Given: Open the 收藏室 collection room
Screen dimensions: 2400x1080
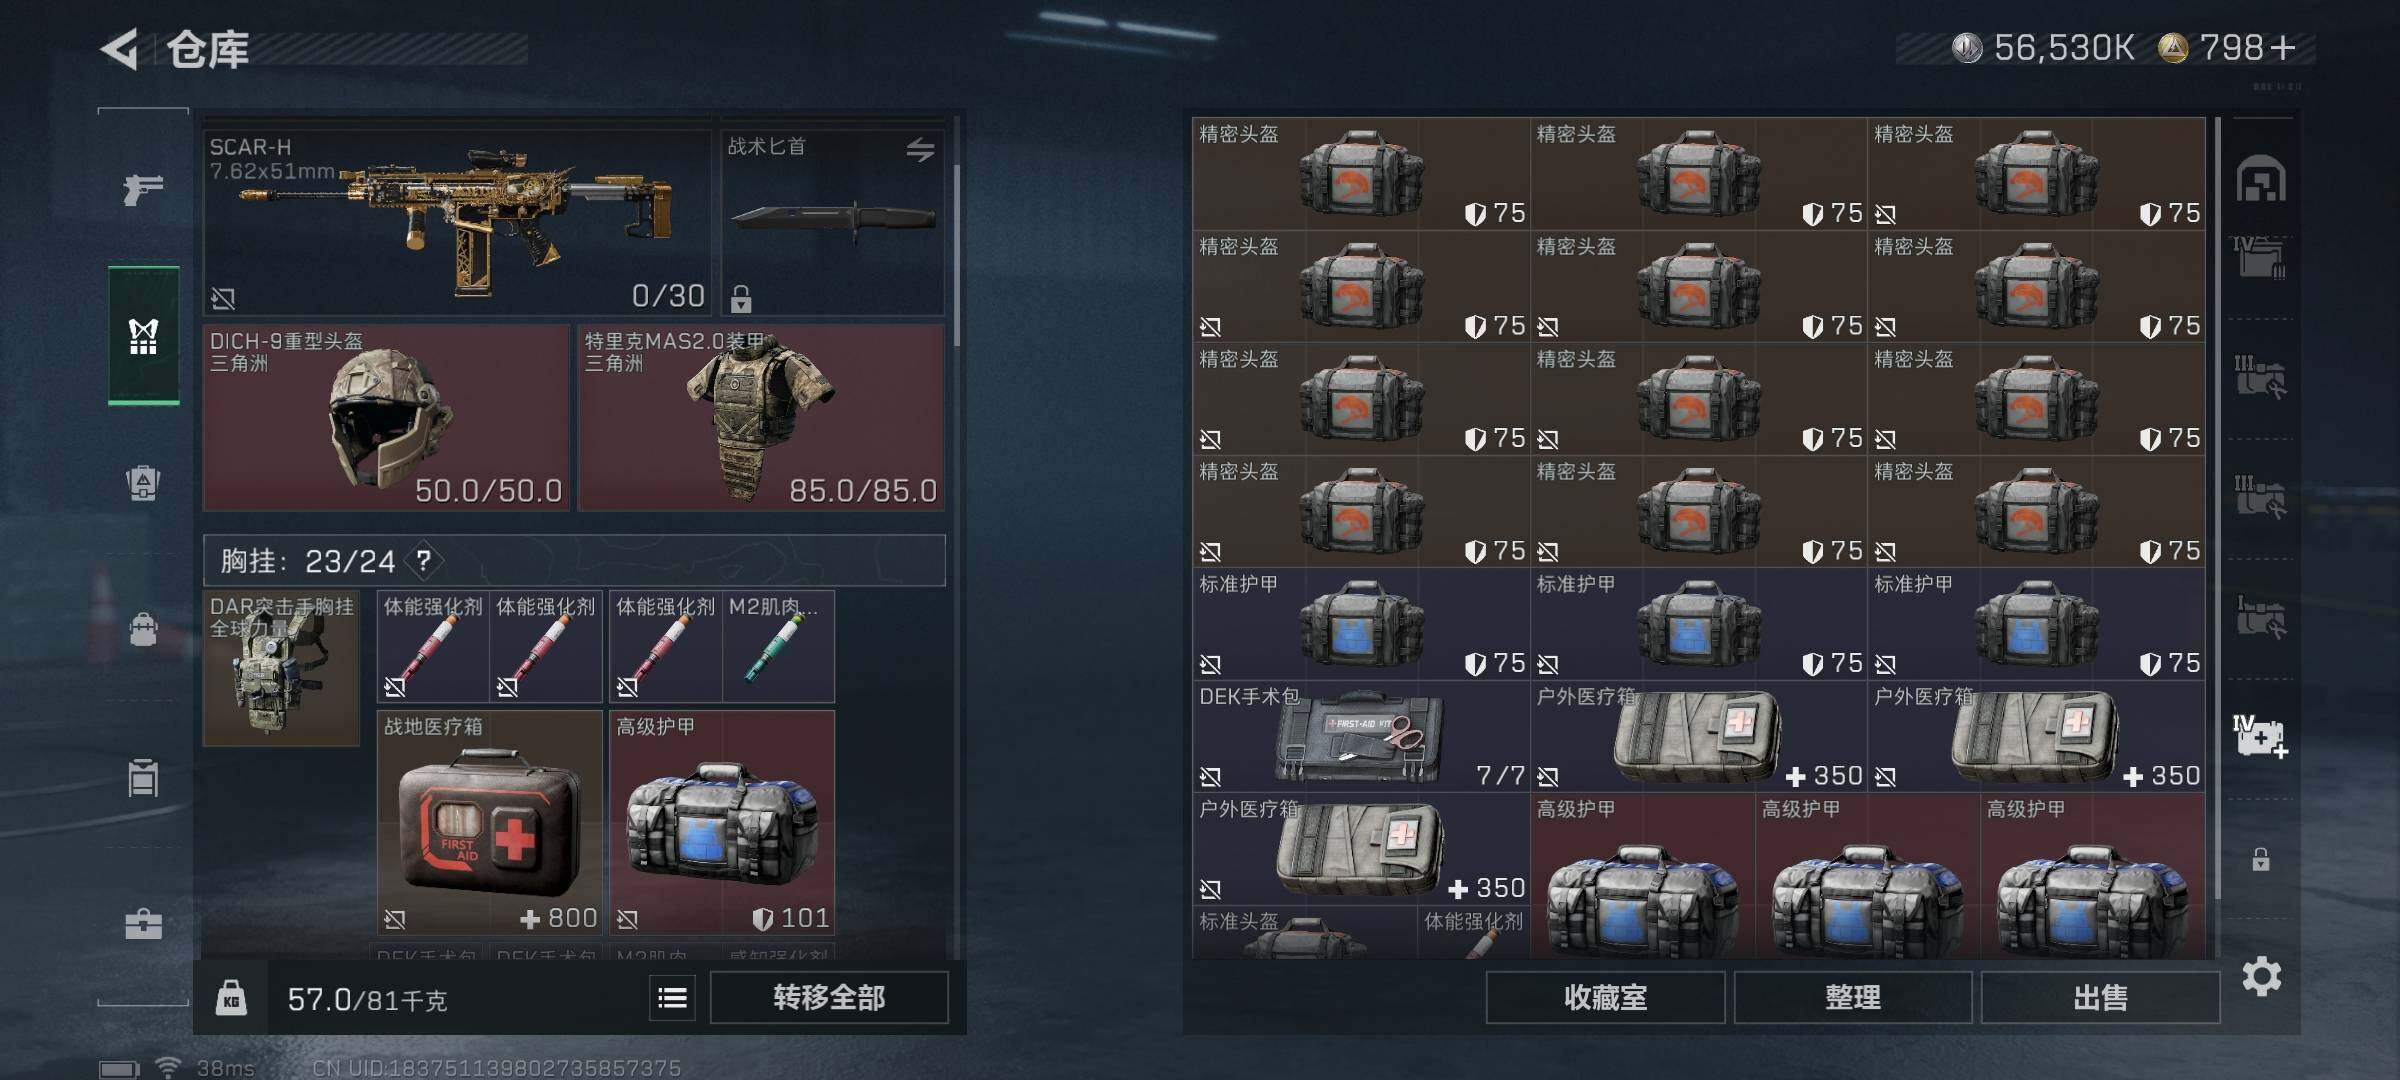Looking at the screenshot, I should tap(1605, 997).
